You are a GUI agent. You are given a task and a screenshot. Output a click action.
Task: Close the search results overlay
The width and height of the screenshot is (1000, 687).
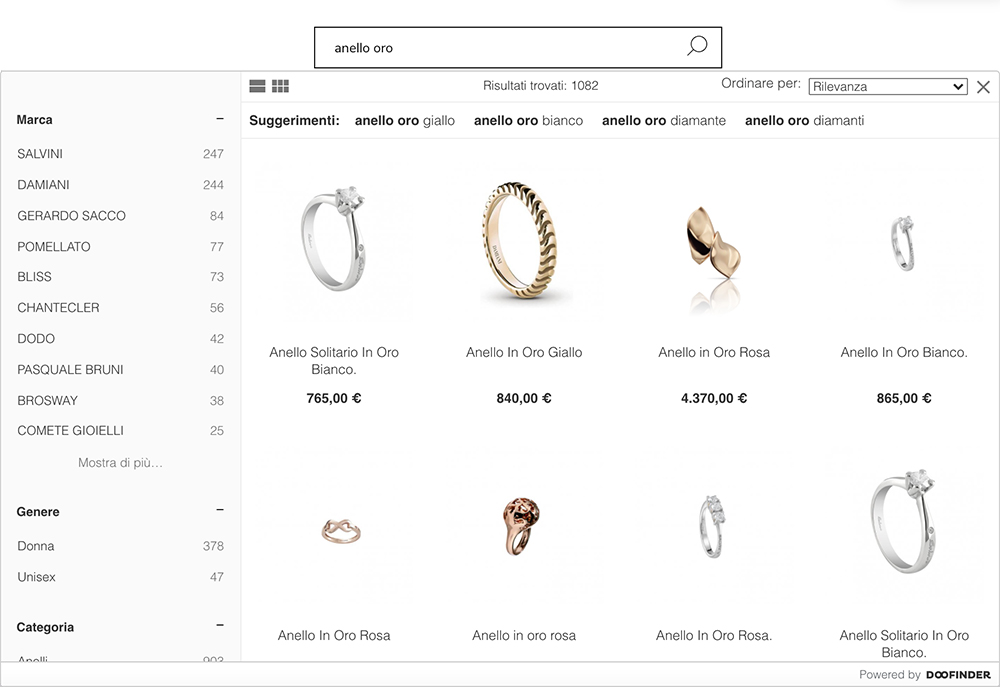[983, 87]
